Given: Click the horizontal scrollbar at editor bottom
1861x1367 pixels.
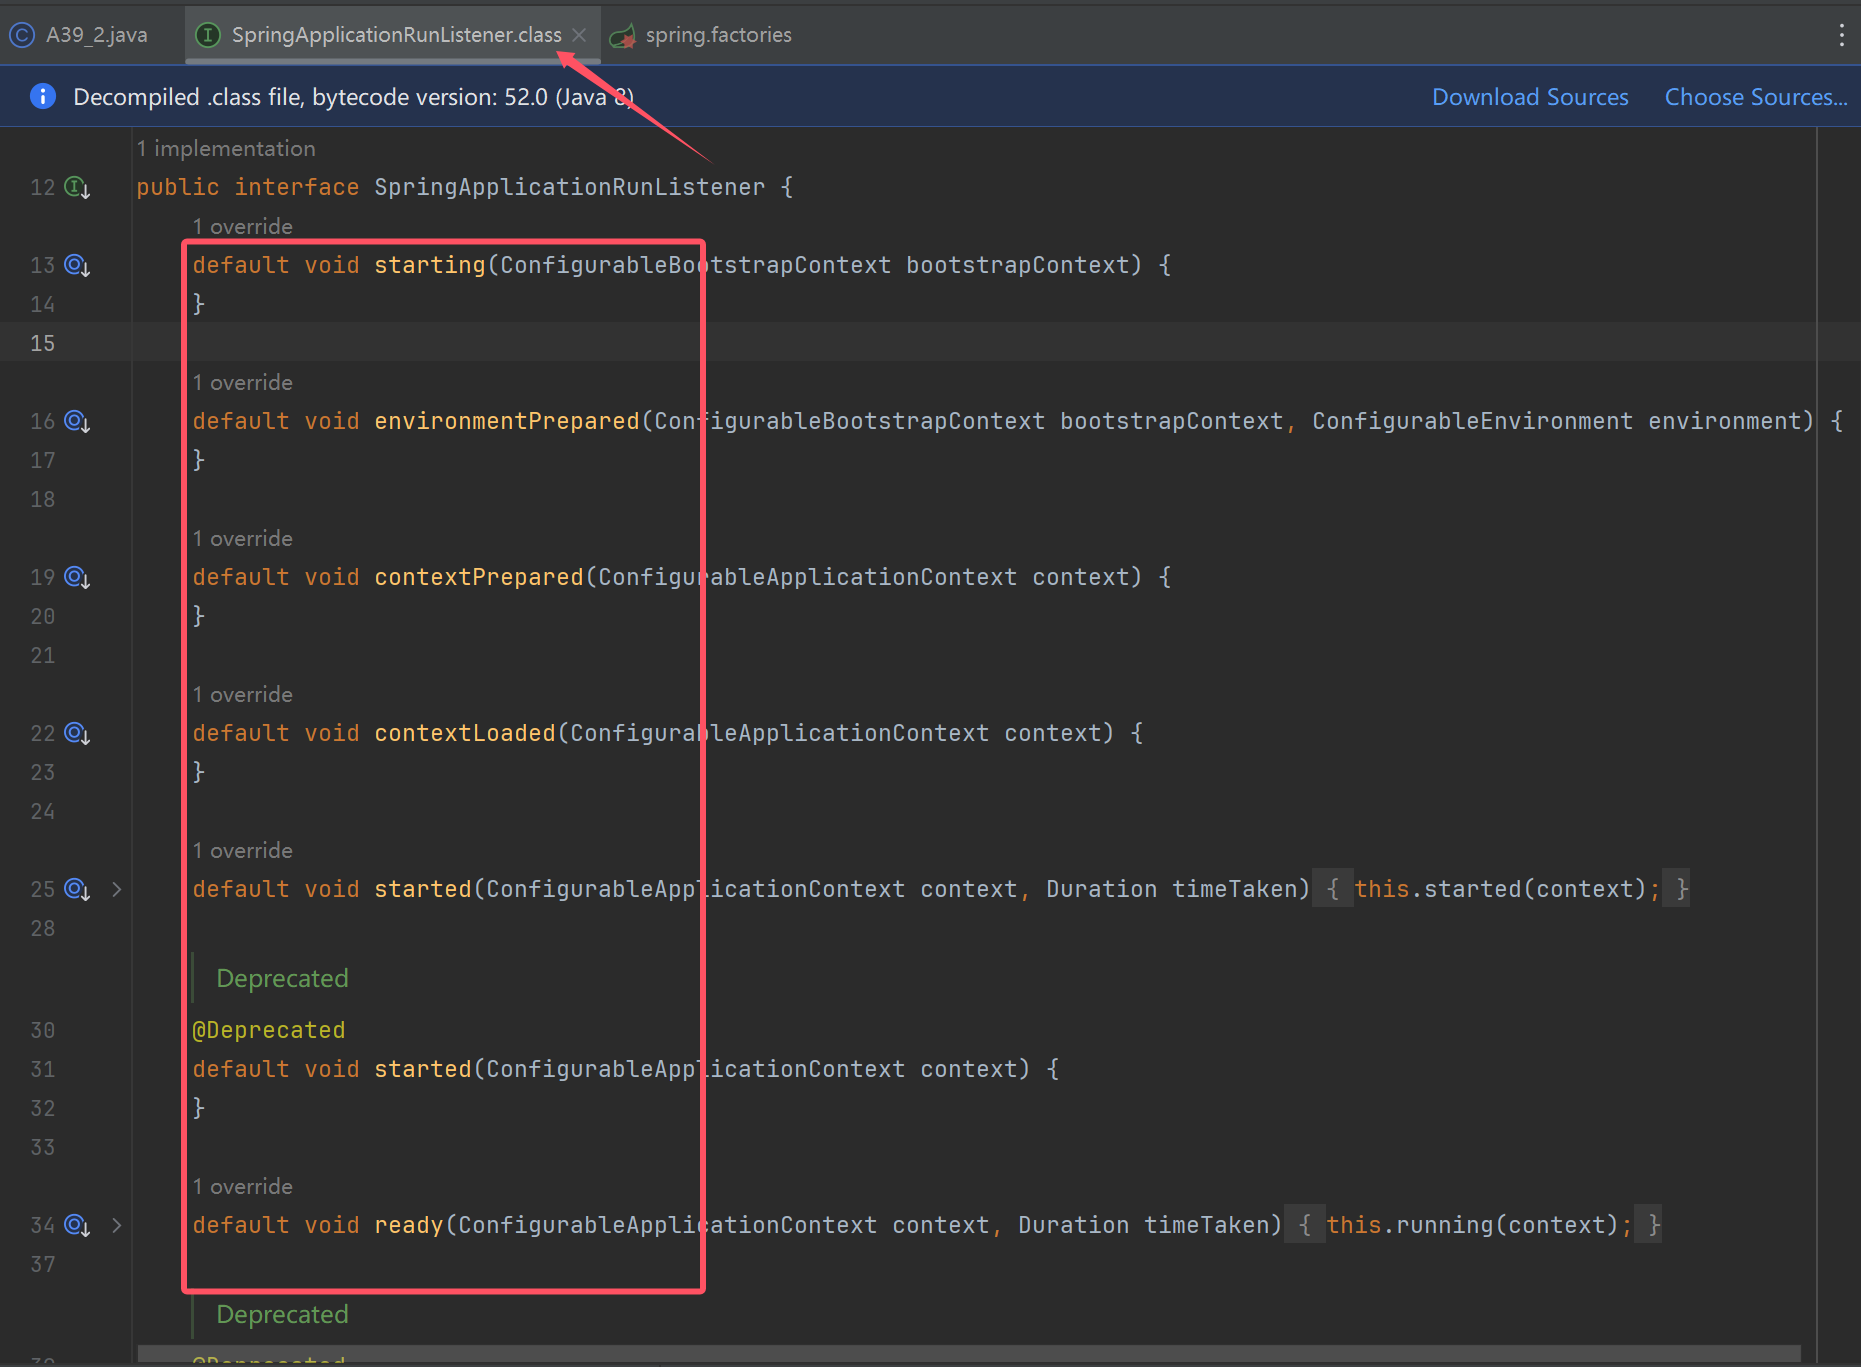Looking at the screenshot, I should (968, 1353).
